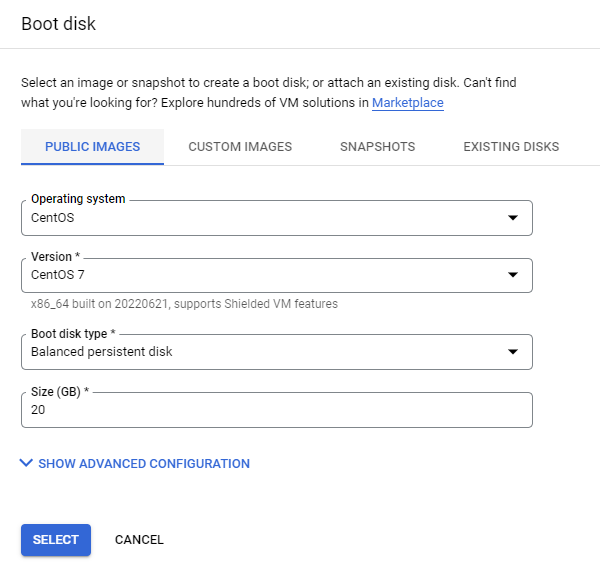The height and width of the screenshot is (569, 600).
Task: Click the "Boot disk type *" field label
Action: coord(73,333)
